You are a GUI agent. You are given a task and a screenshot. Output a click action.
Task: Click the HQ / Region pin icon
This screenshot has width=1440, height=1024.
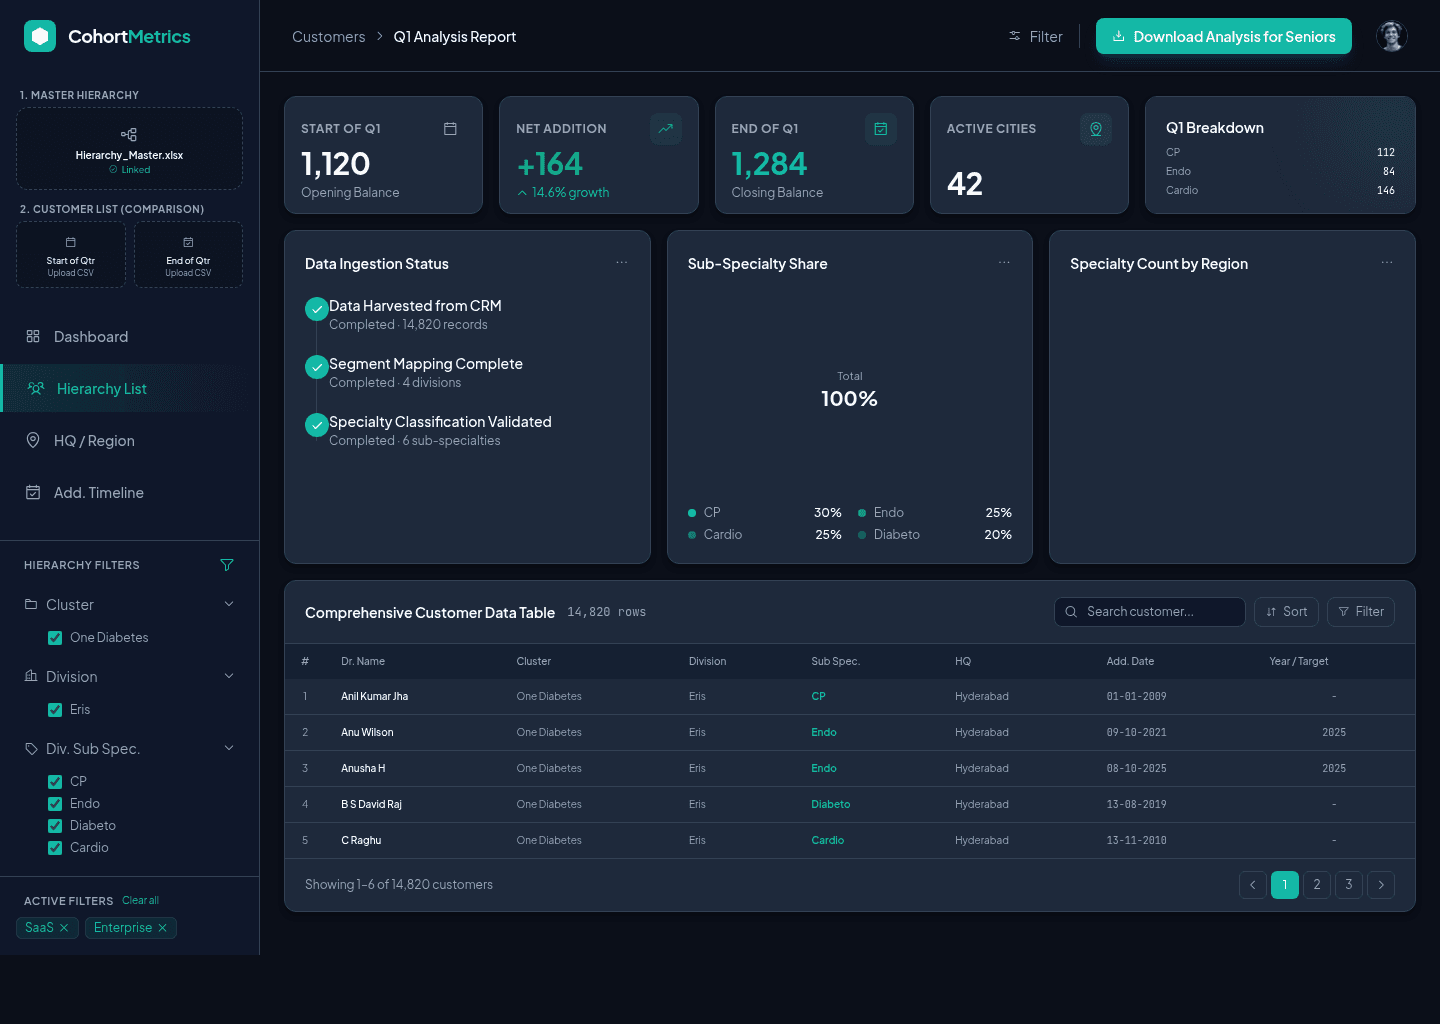point(33,440)
